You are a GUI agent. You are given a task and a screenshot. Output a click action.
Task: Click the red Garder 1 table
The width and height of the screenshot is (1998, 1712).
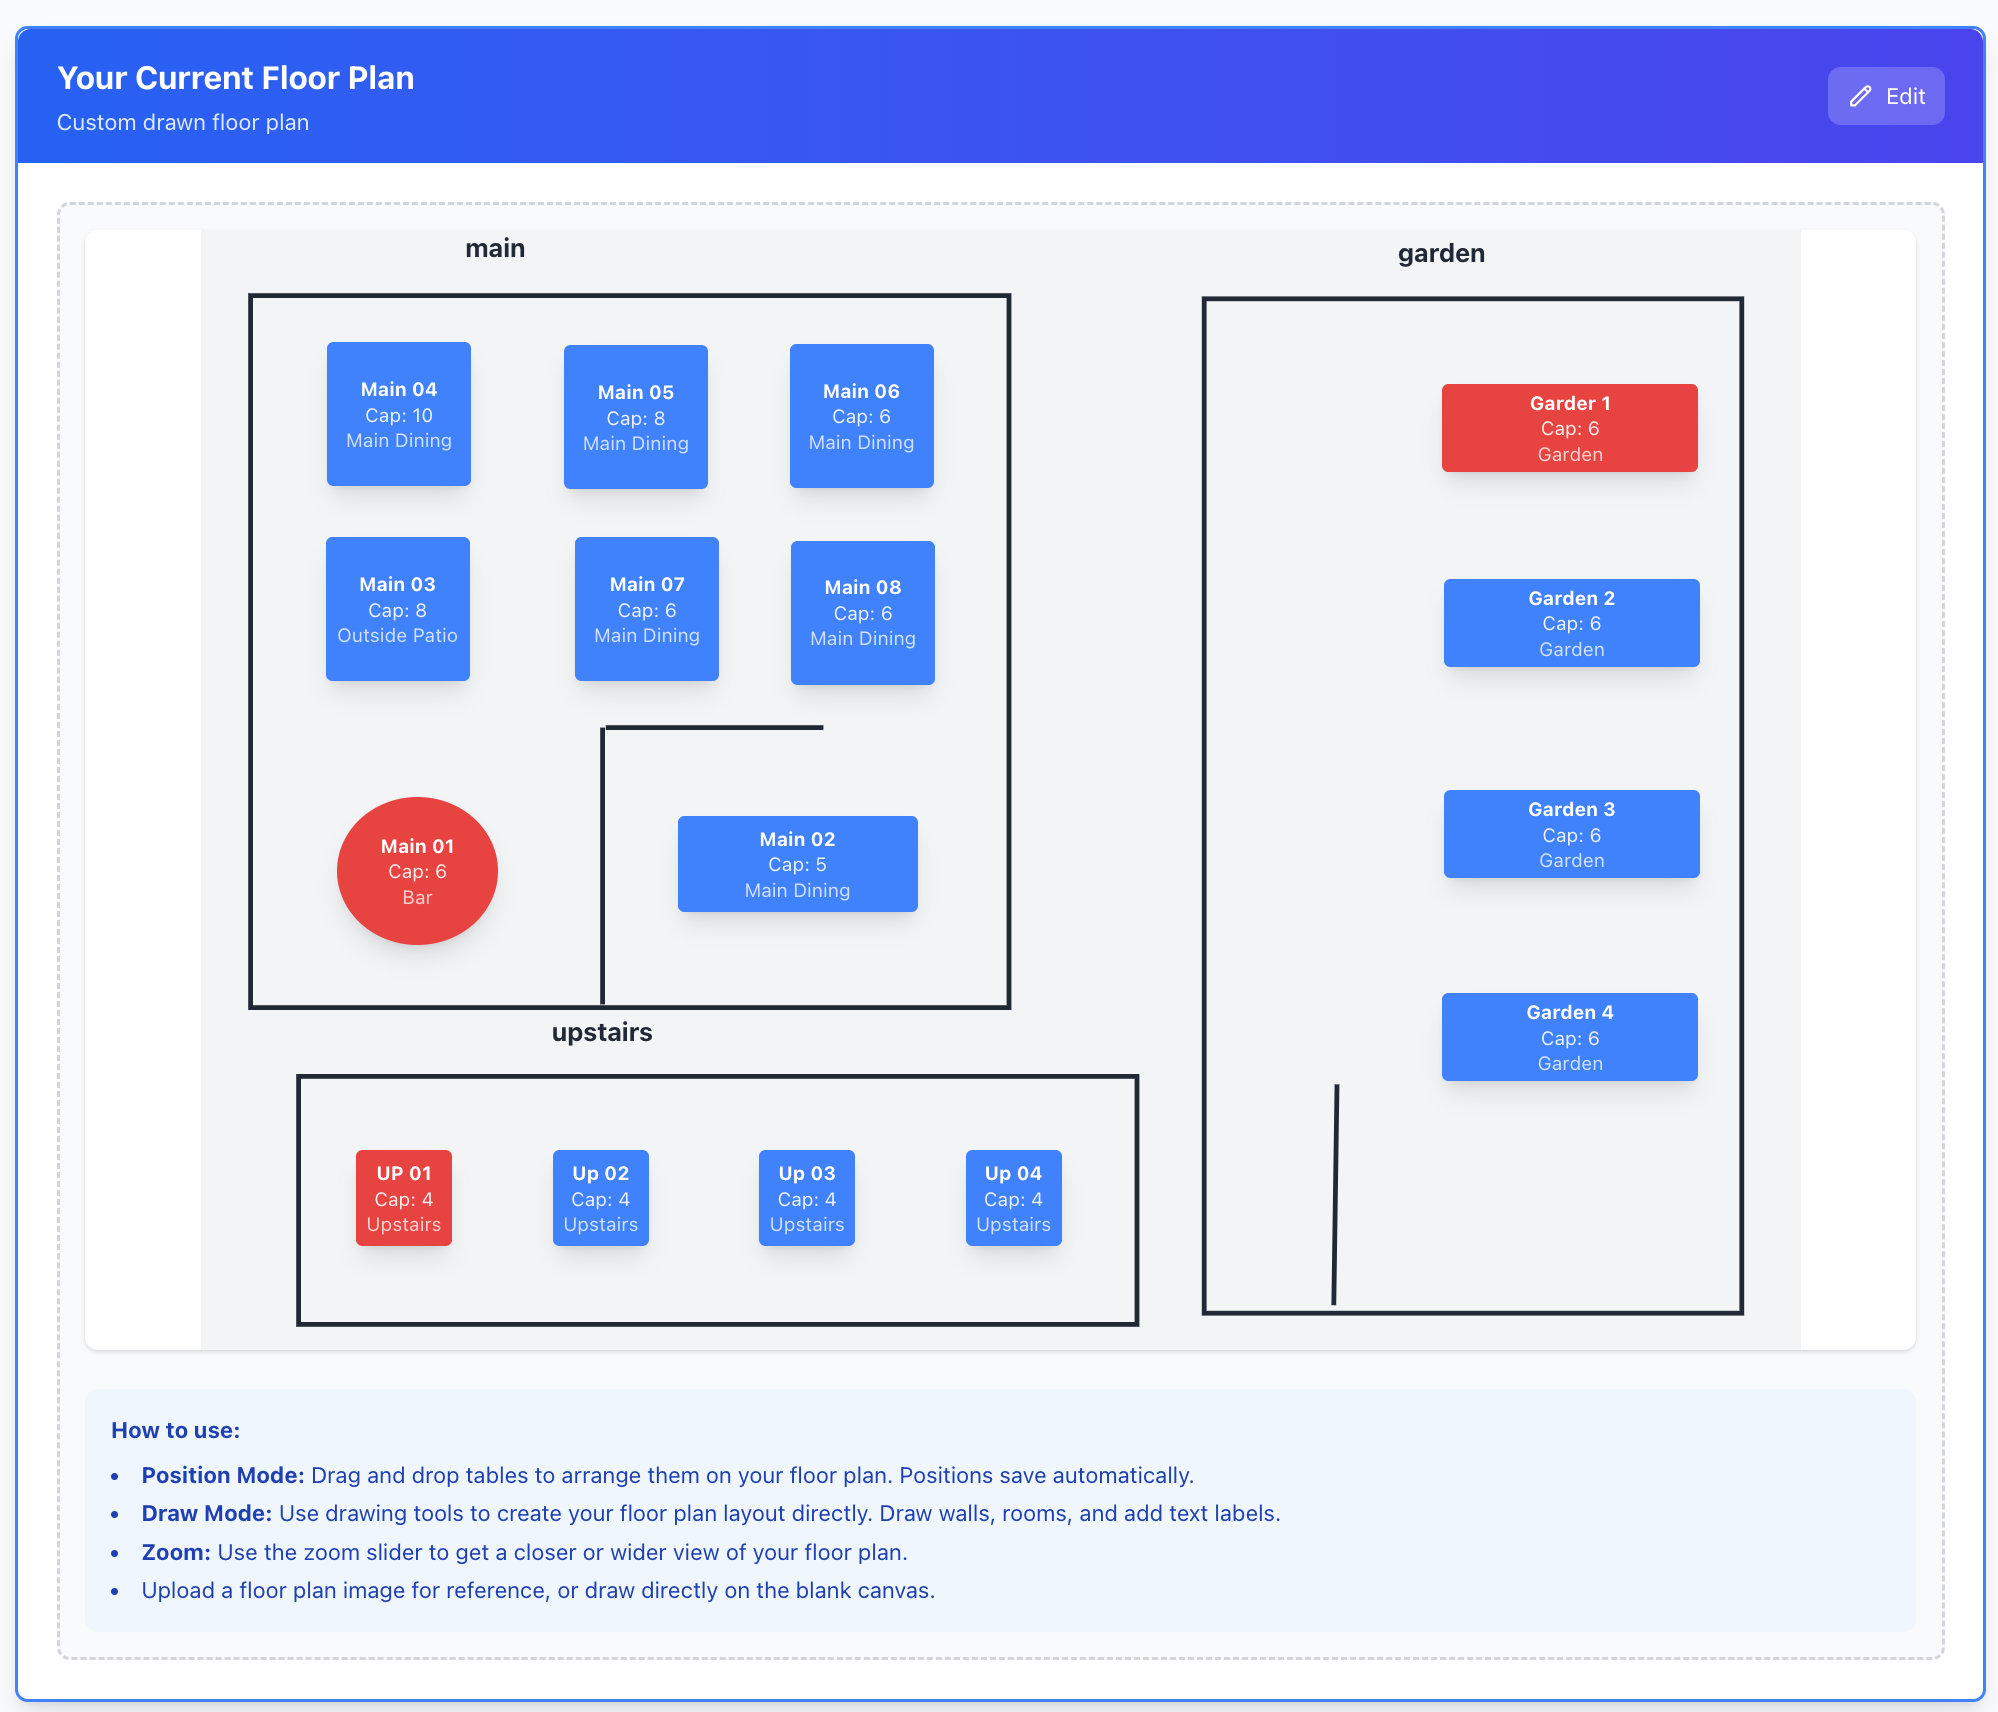click(1569, 428)
